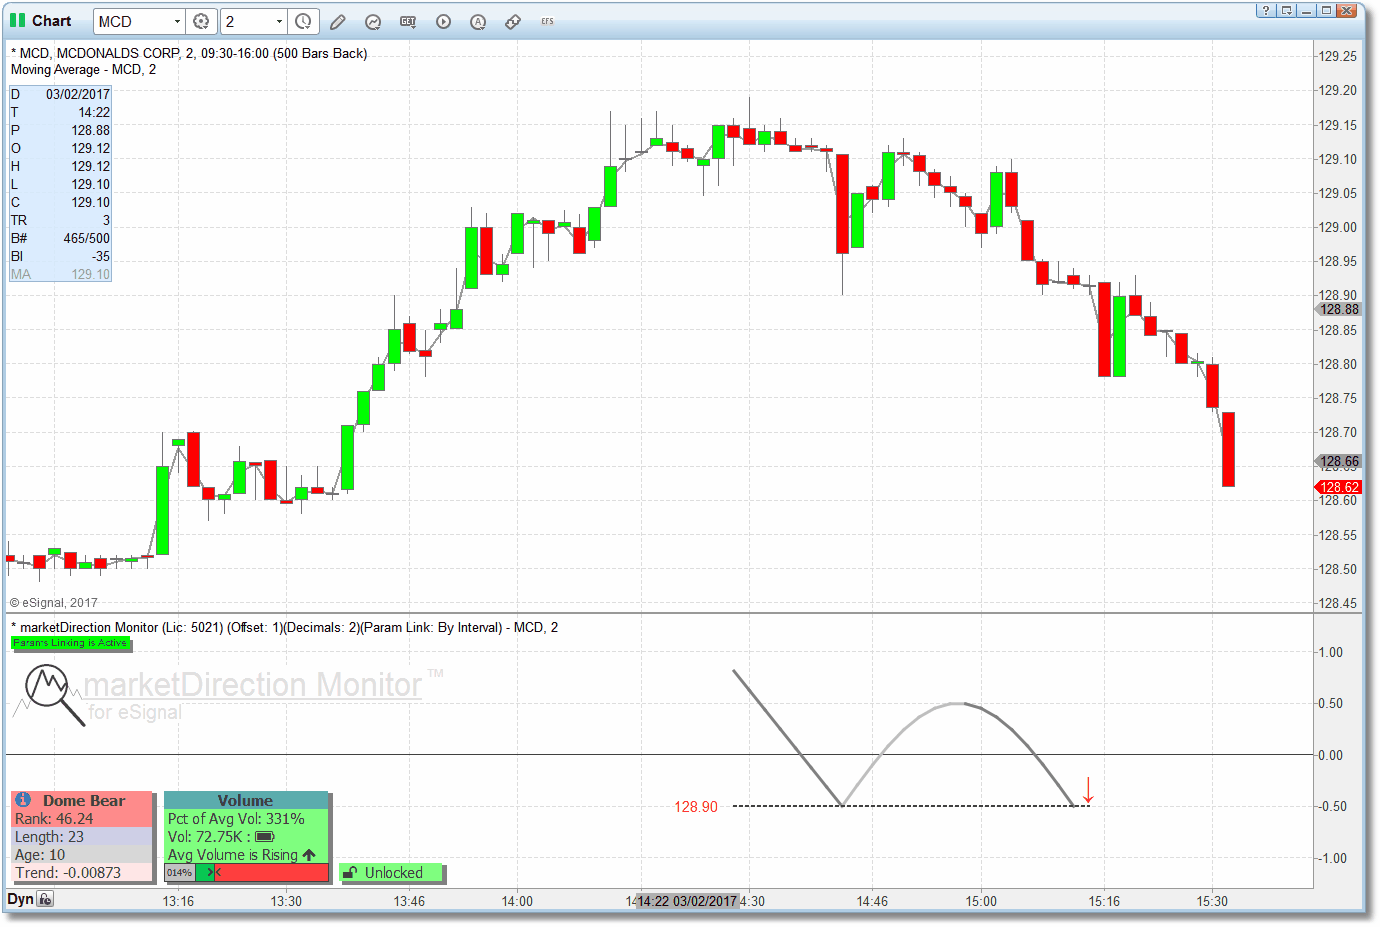Click the Volume panel header
Viewport: 1380px width, 927px height.
click(246, 801)
